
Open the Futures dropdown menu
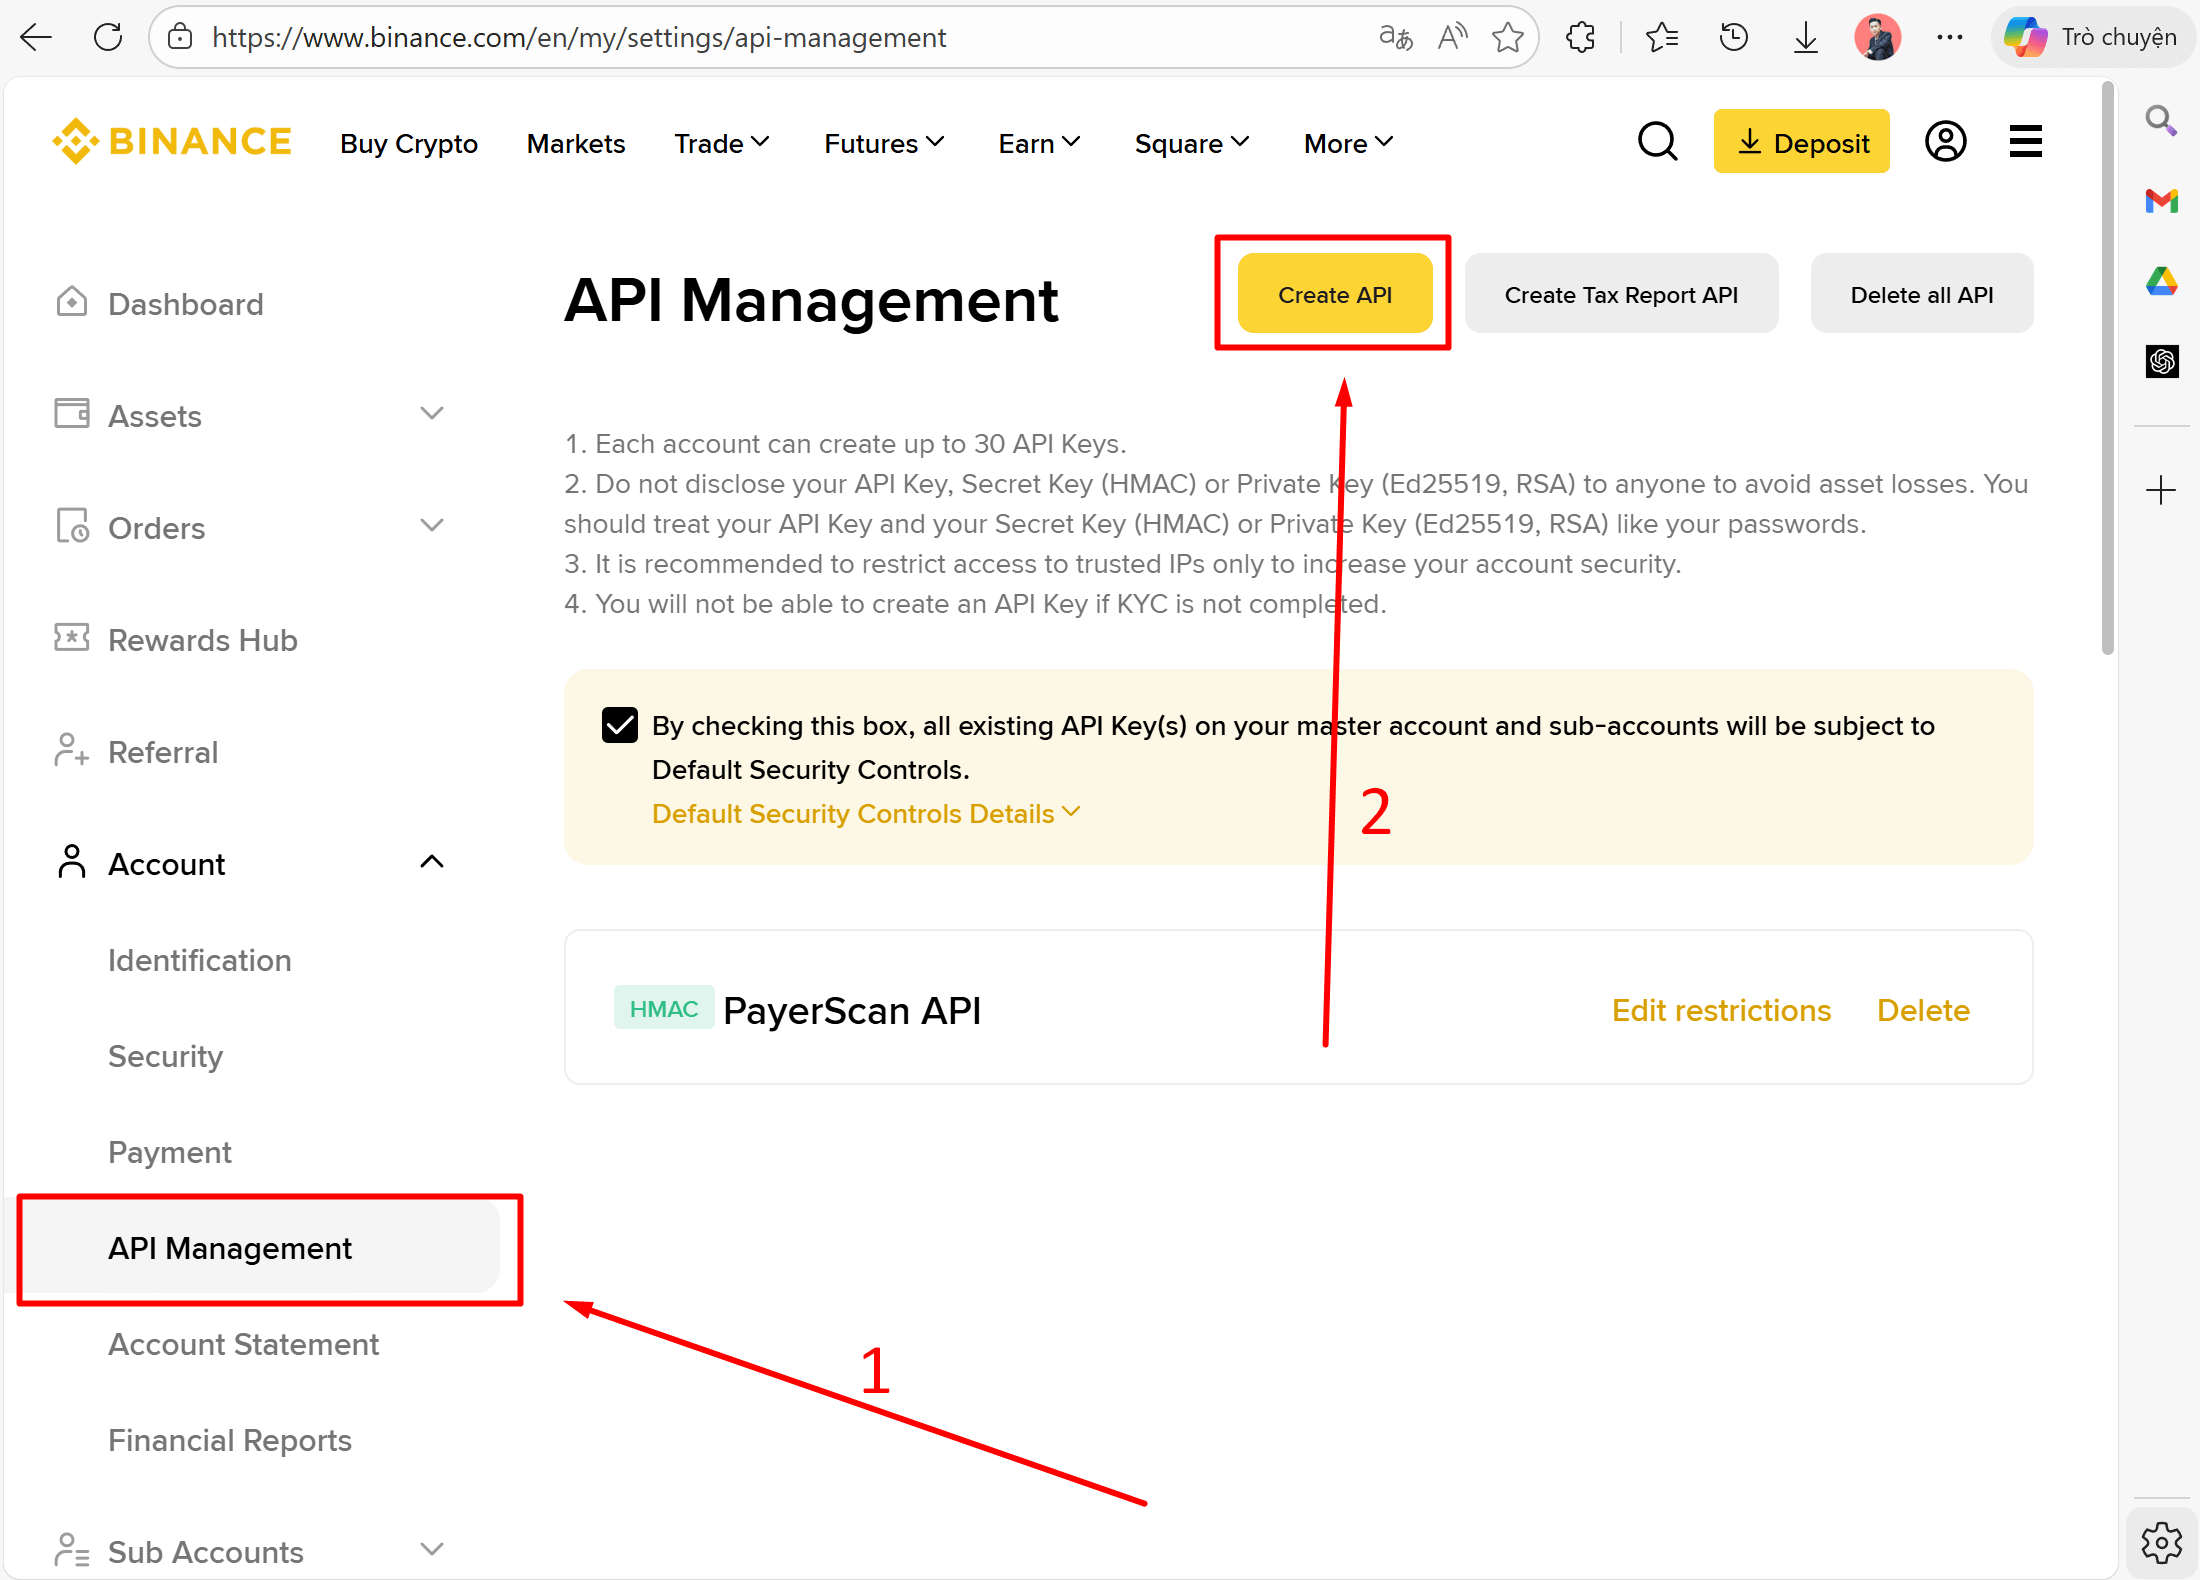[x=882, y=143]
